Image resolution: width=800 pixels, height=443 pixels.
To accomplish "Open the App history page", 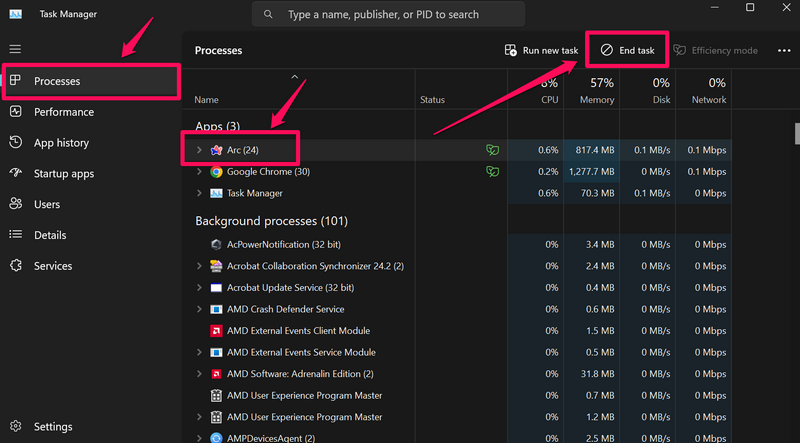I will 61,143.
